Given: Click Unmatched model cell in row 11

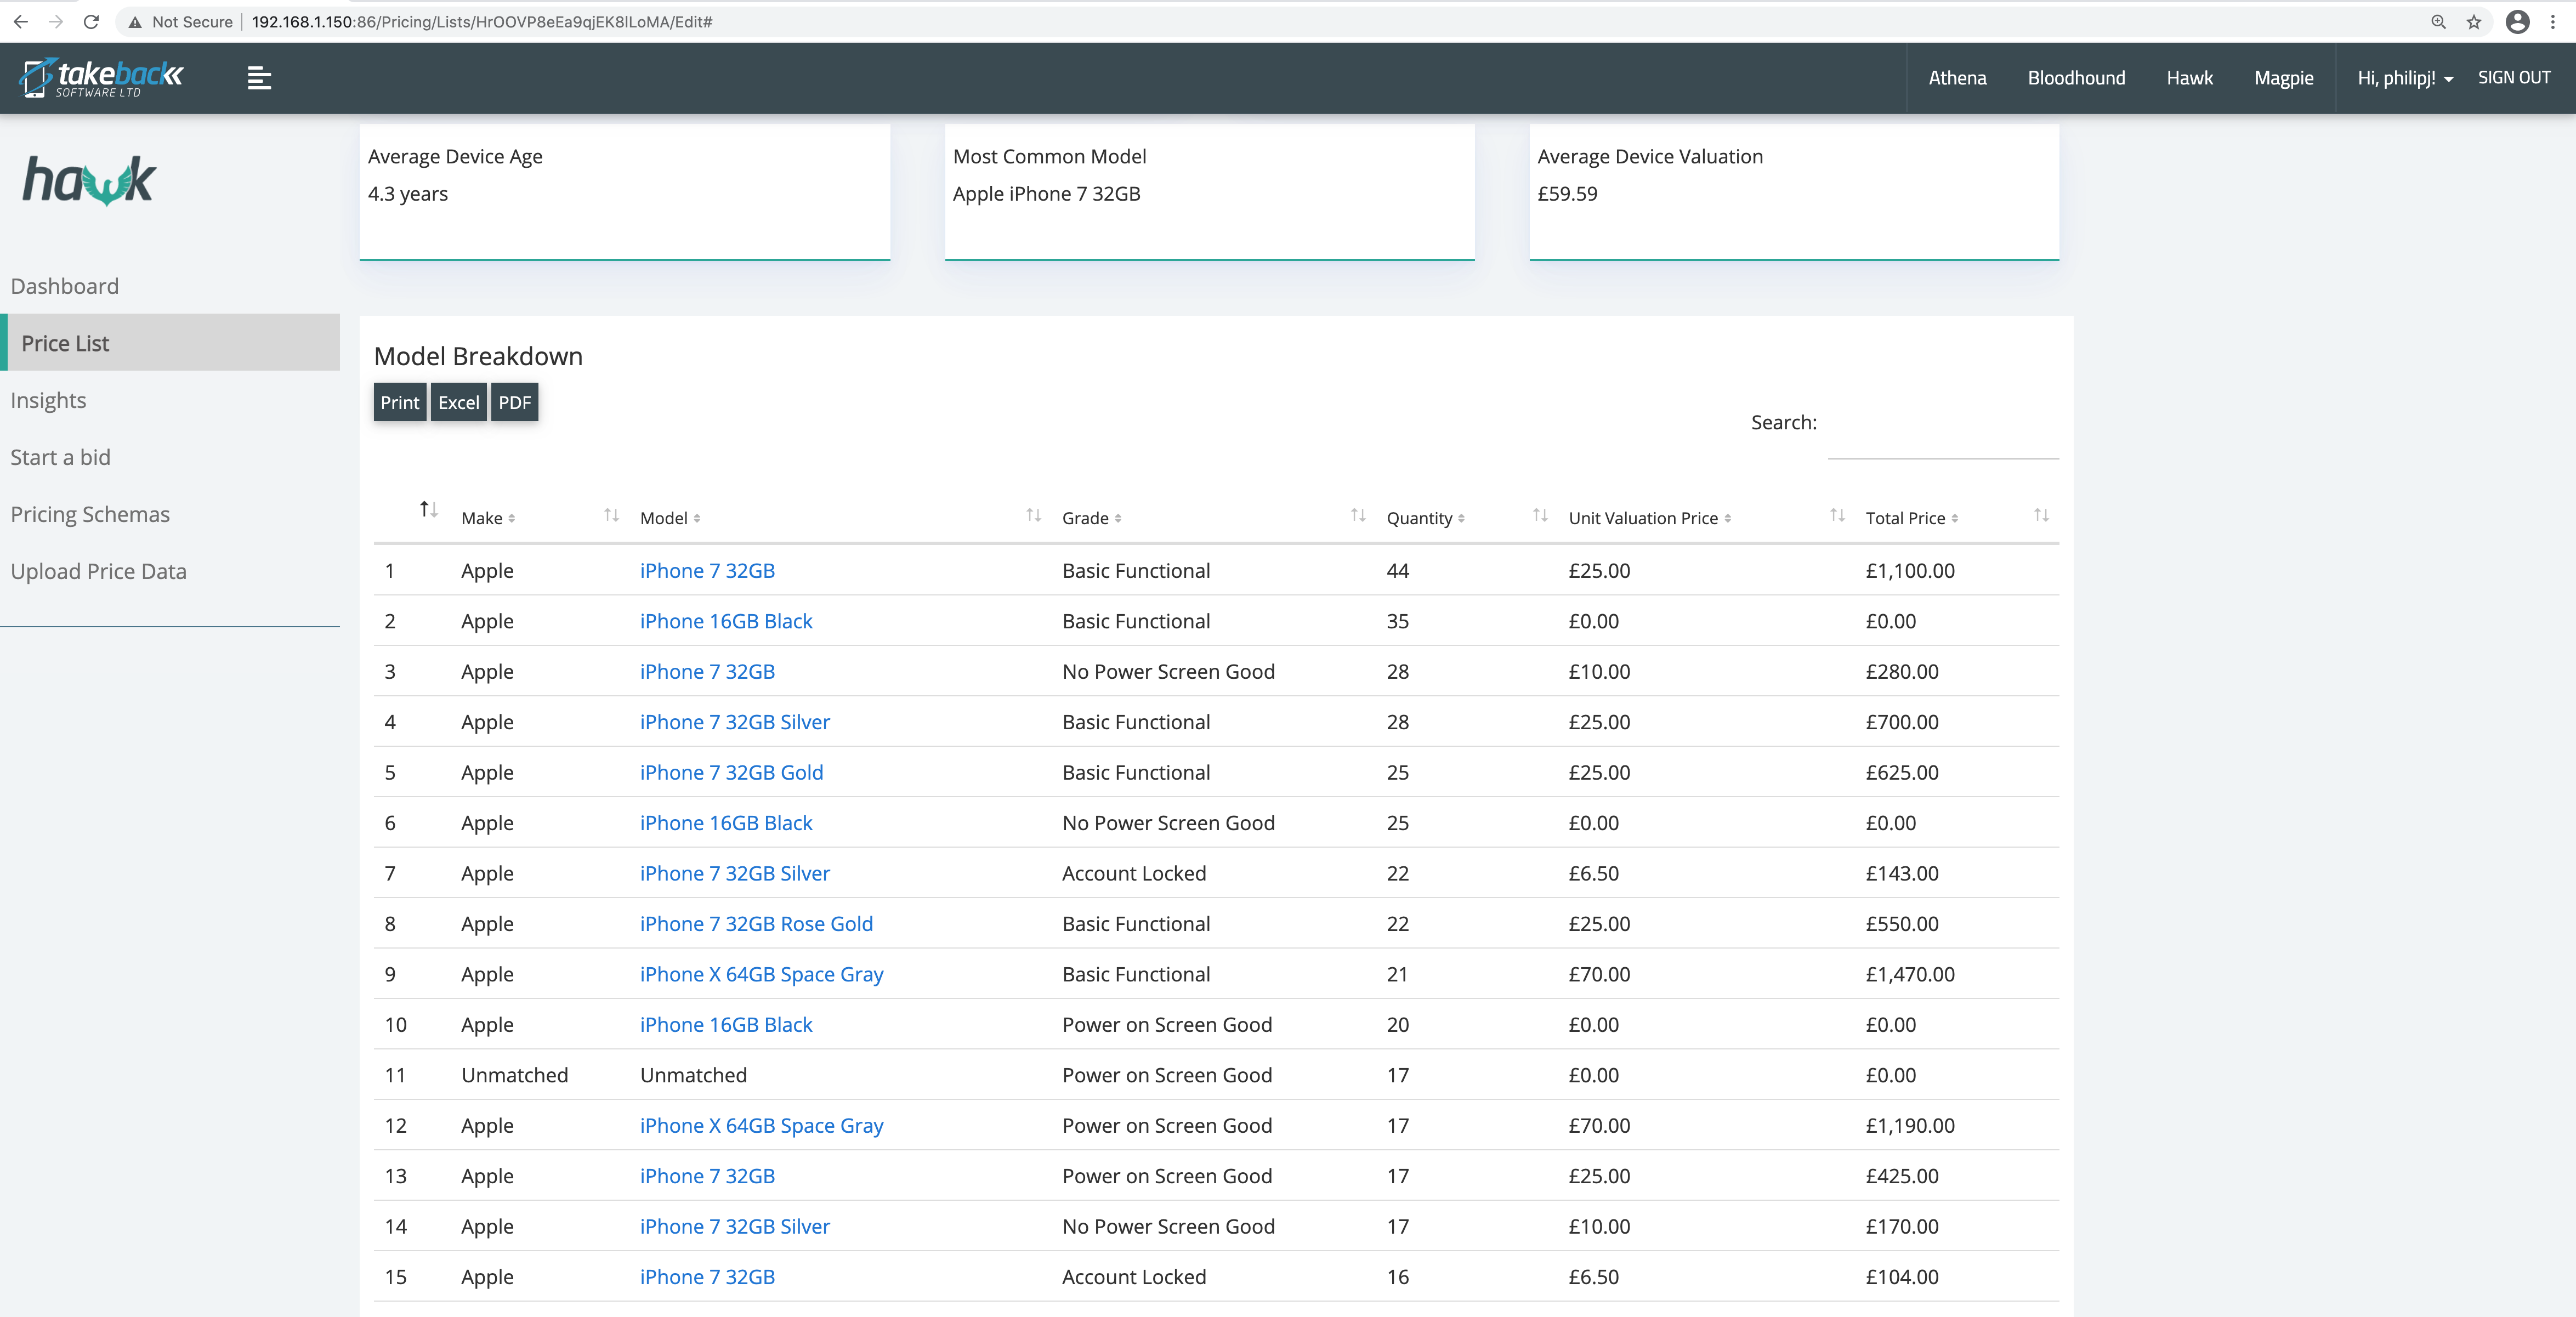Looking at the screenshot, I should 693,1075.
